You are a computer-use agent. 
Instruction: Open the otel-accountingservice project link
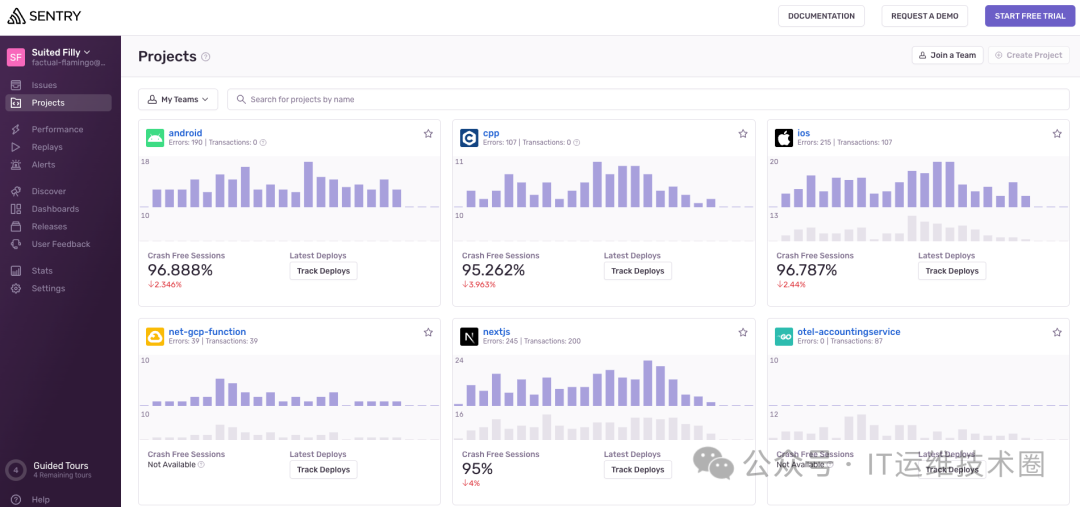pos(849,331)
